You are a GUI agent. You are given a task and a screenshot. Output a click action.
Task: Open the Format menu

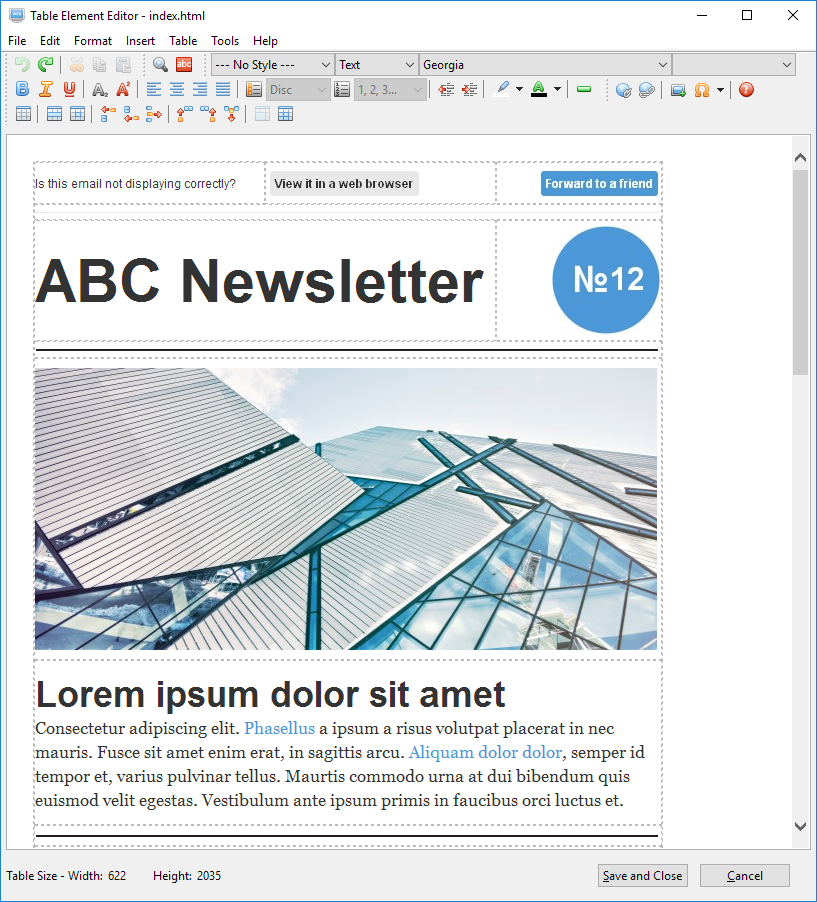tap(93, 41)
